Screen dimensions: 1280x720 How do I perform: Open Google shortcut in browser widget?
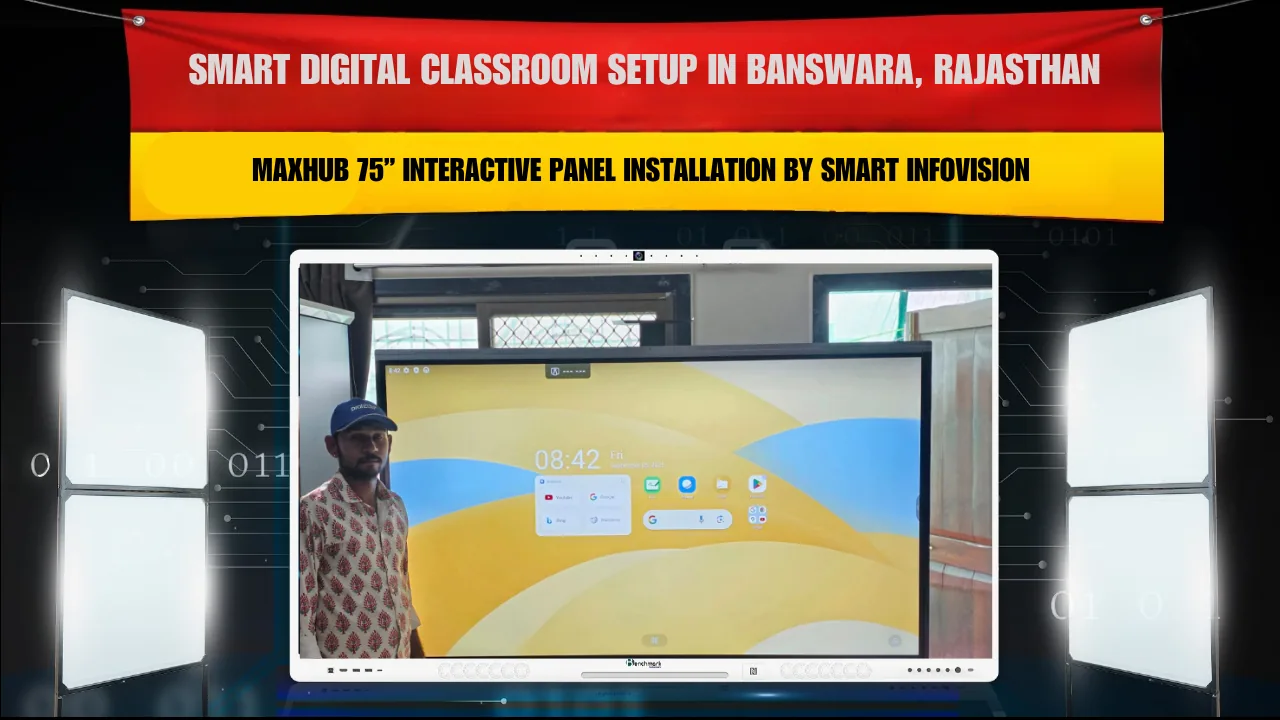click(603, 497)
